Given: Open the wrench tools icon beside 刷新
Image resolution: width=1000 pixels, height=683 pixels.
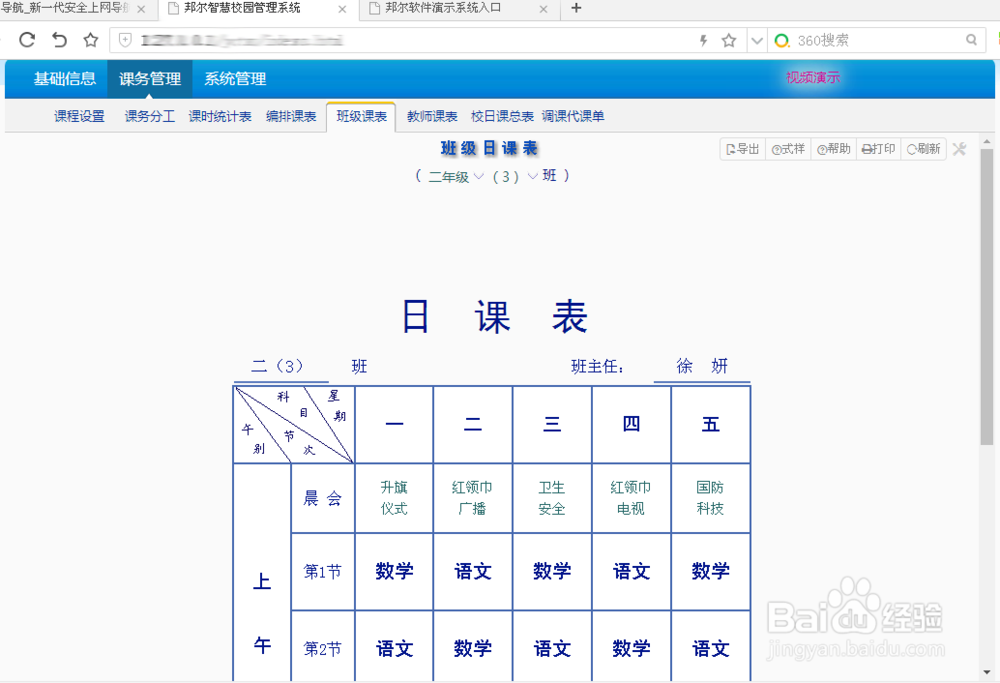Looking at the screenshot, I should click(x=958, y=149).
